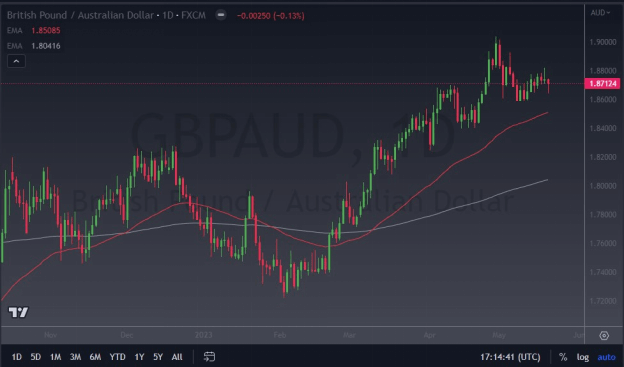Select the YTD time range

[x=117, y=357]
